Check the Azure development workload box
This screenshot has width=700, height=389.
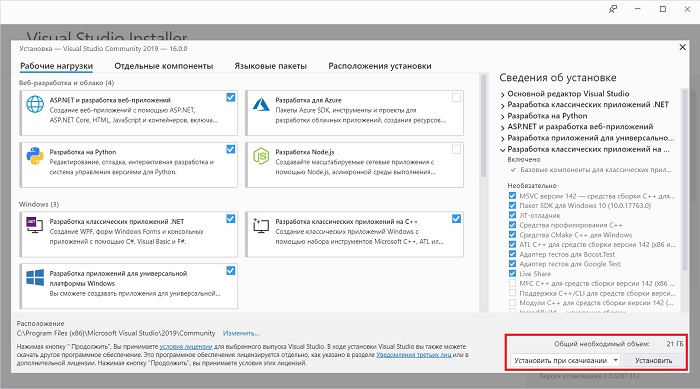tap(456, 97)
